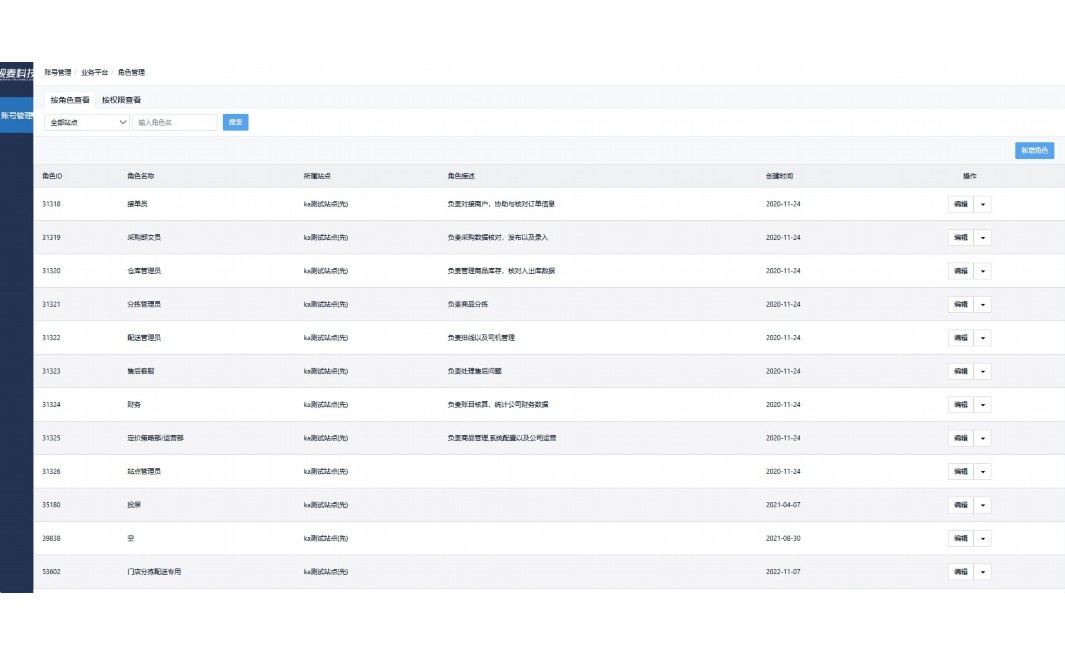Click the company logo in the sidebar
Image resolution: width=1065 pixels, height=655 pixels.
tap(17, 73)
